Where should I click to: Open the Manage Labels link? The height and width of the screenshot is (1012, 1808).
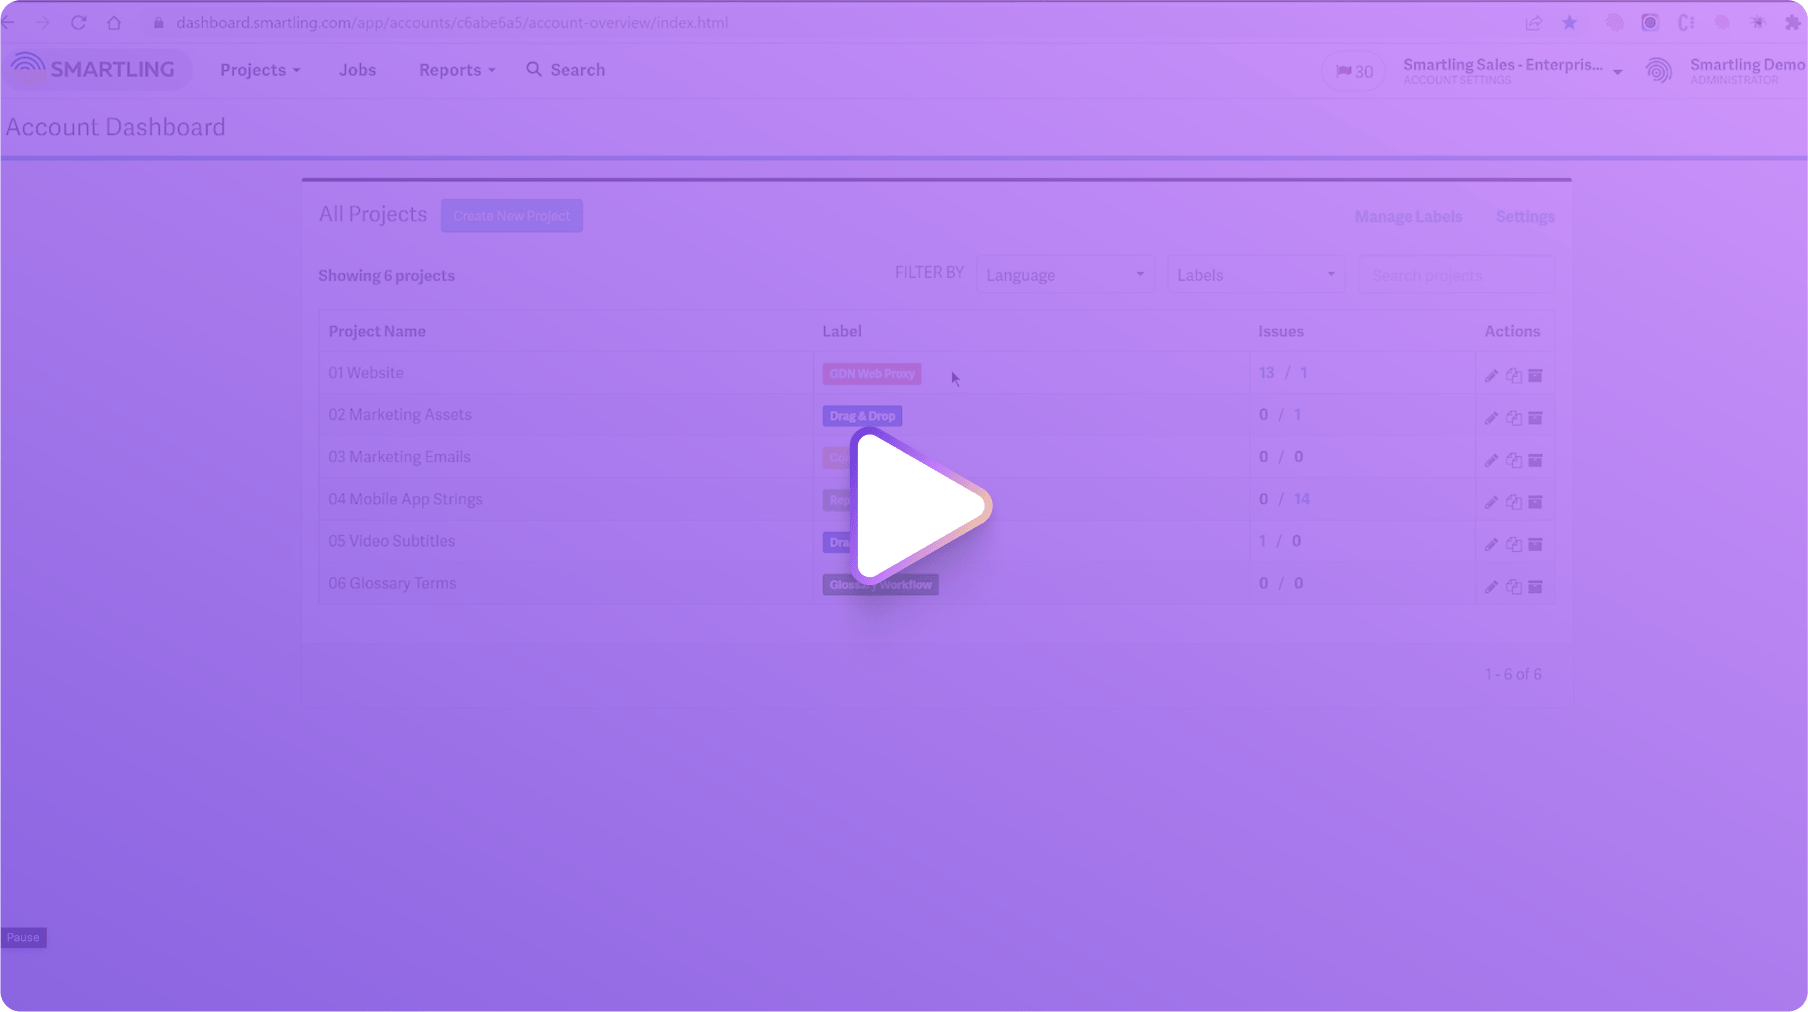click(1407, 217)
